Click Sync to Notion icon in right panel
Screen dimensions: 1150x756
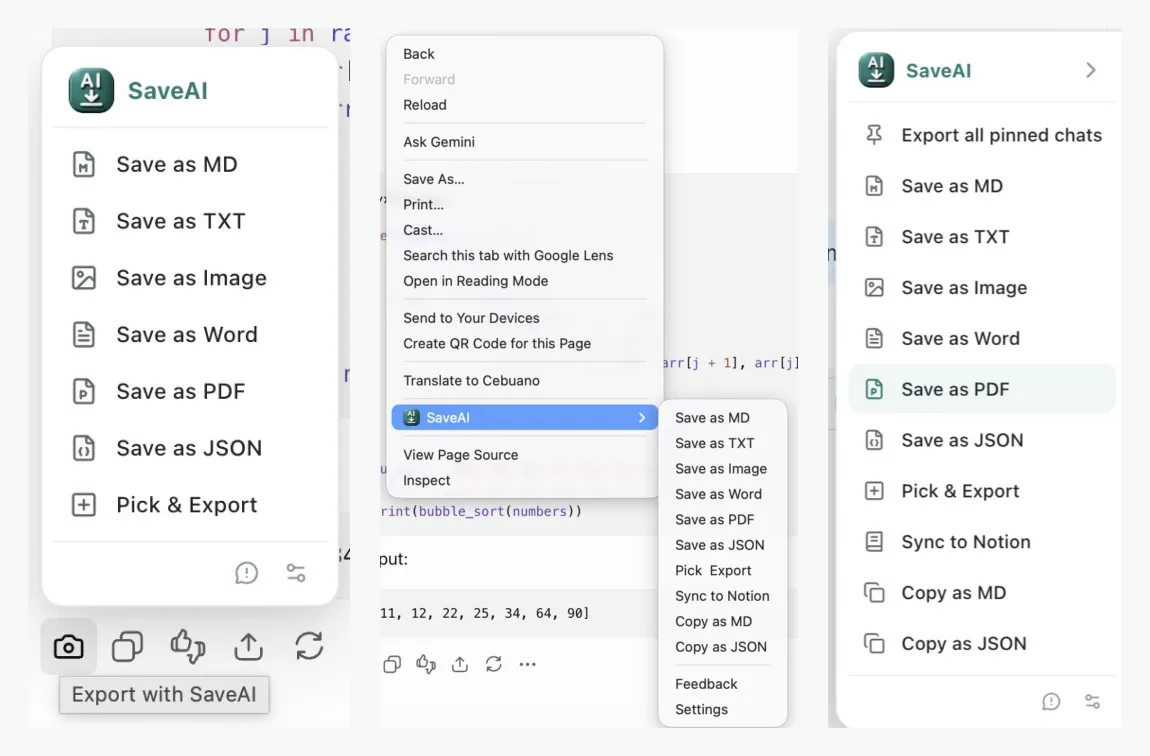click(x=874, y=542)
